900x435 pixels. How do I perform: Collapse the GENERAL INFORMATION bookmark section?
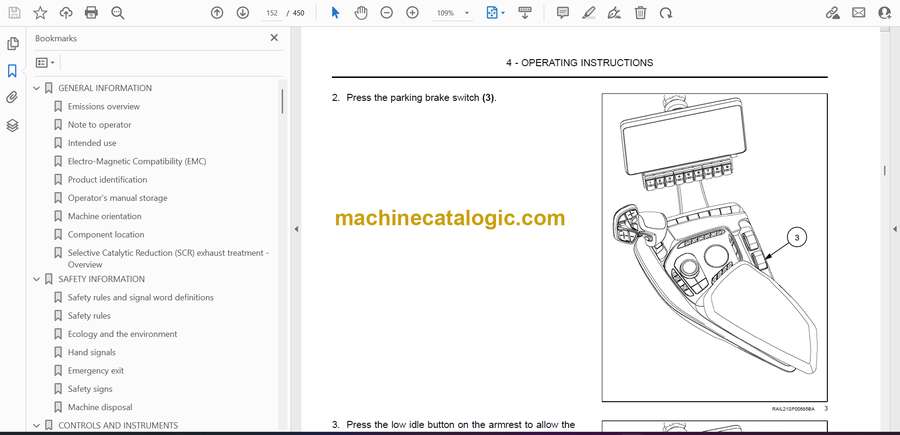coord(37,88)
